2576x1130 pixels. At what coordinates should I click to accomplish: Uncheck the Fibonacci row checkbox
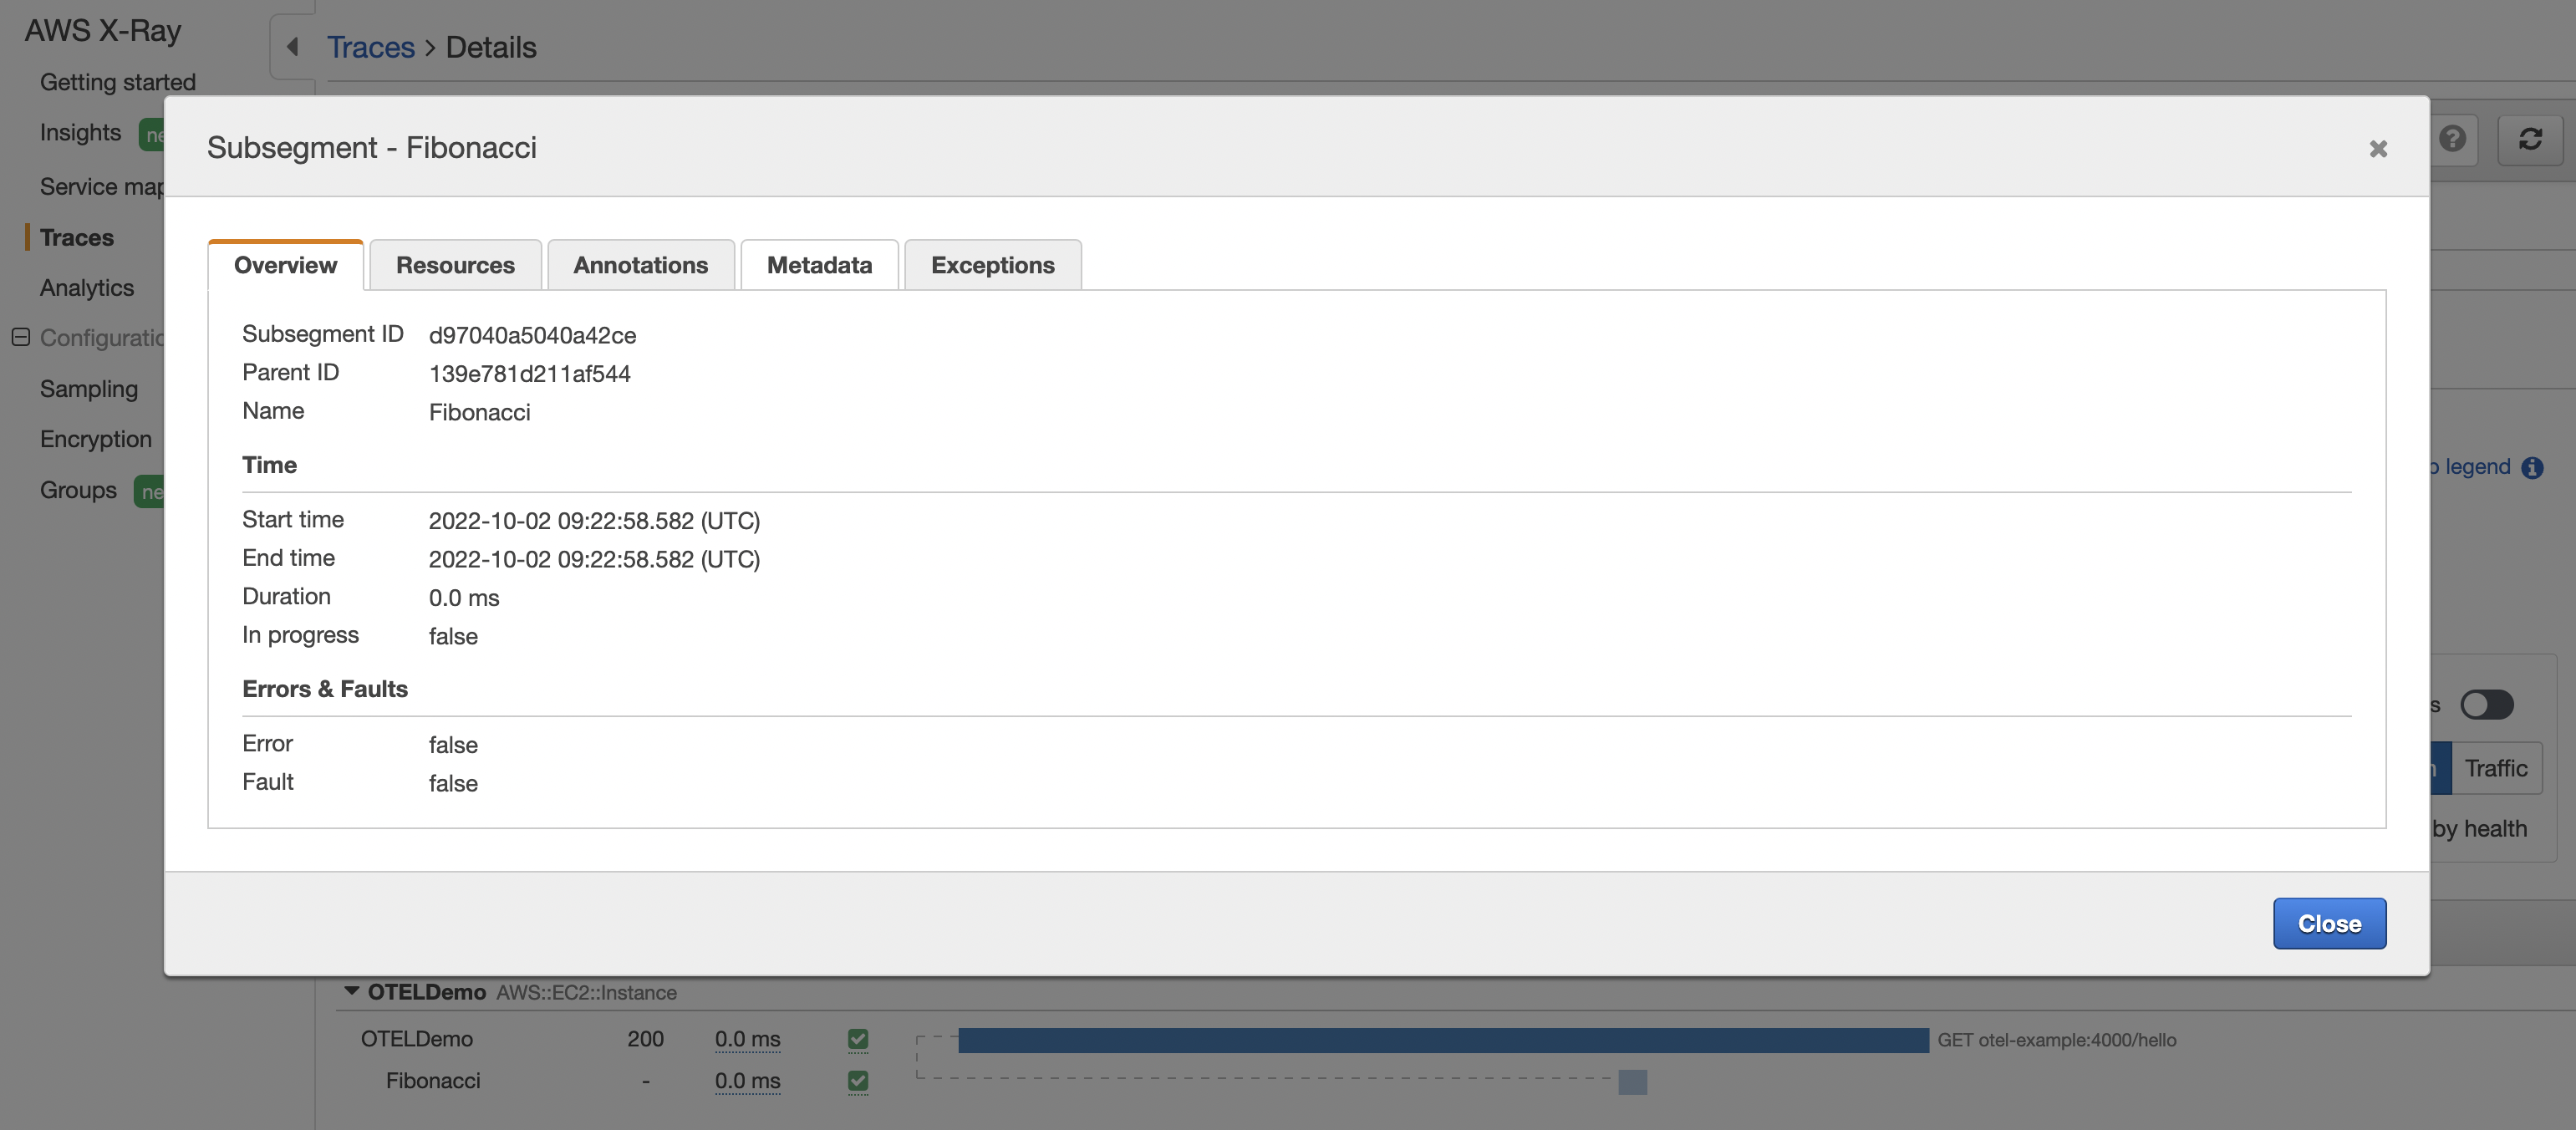click(x=857, y=1081)
